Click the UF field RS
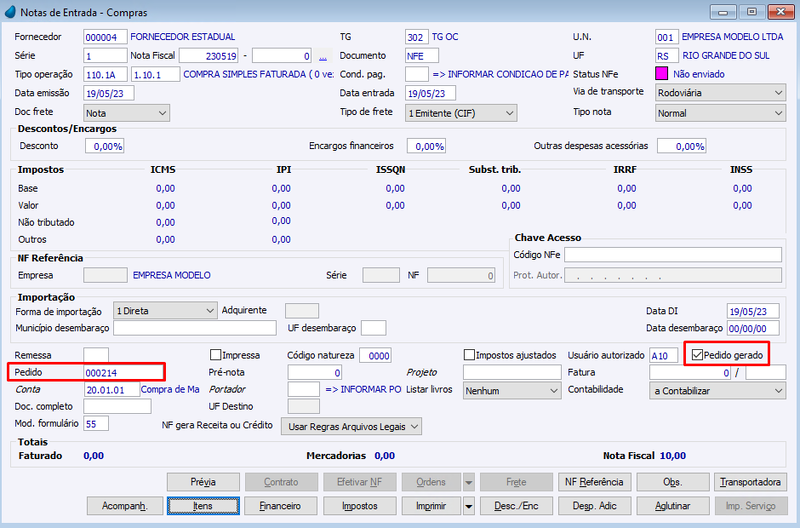Viewport: 800px width, 528px height. point(667,56)
